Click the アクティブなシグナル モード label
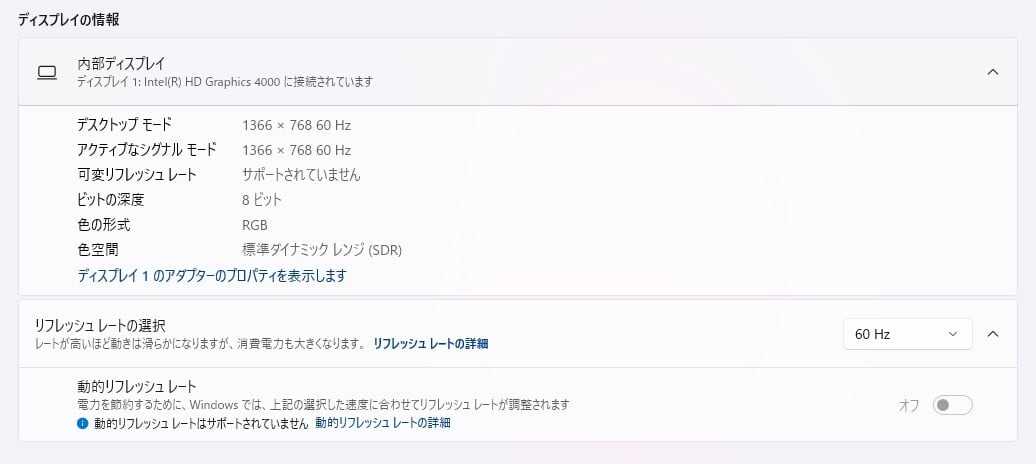Viewport: 1036px width, 464px height. (147, 150)
